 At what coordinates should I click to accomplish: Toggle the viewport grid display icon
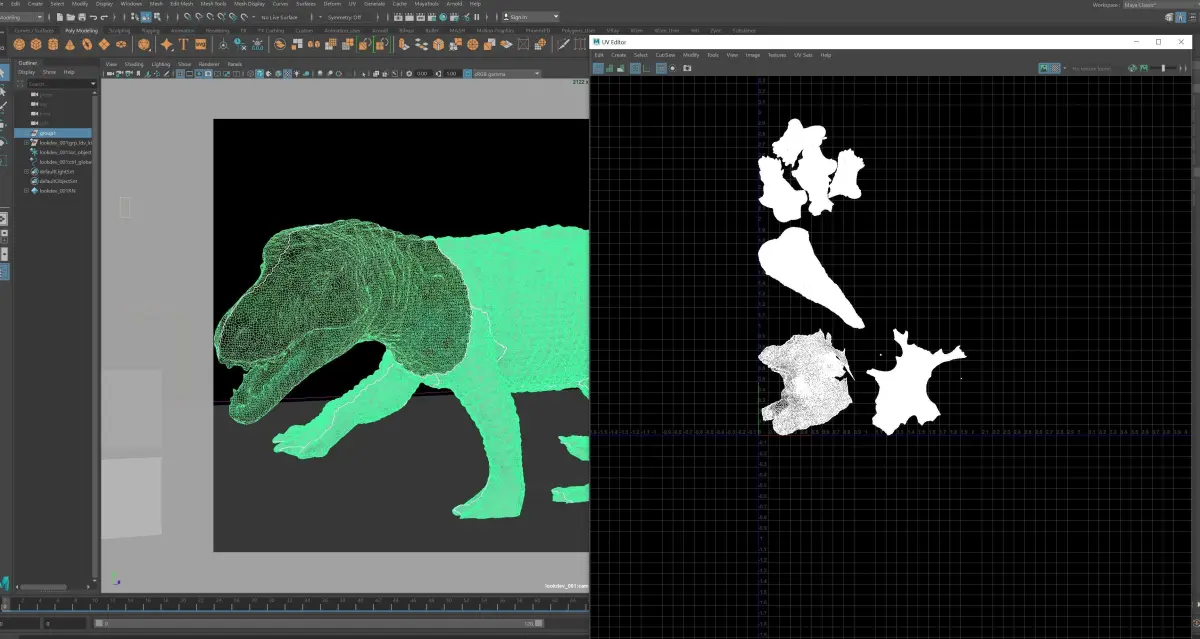pyautogui.click(x=180, y=74)
